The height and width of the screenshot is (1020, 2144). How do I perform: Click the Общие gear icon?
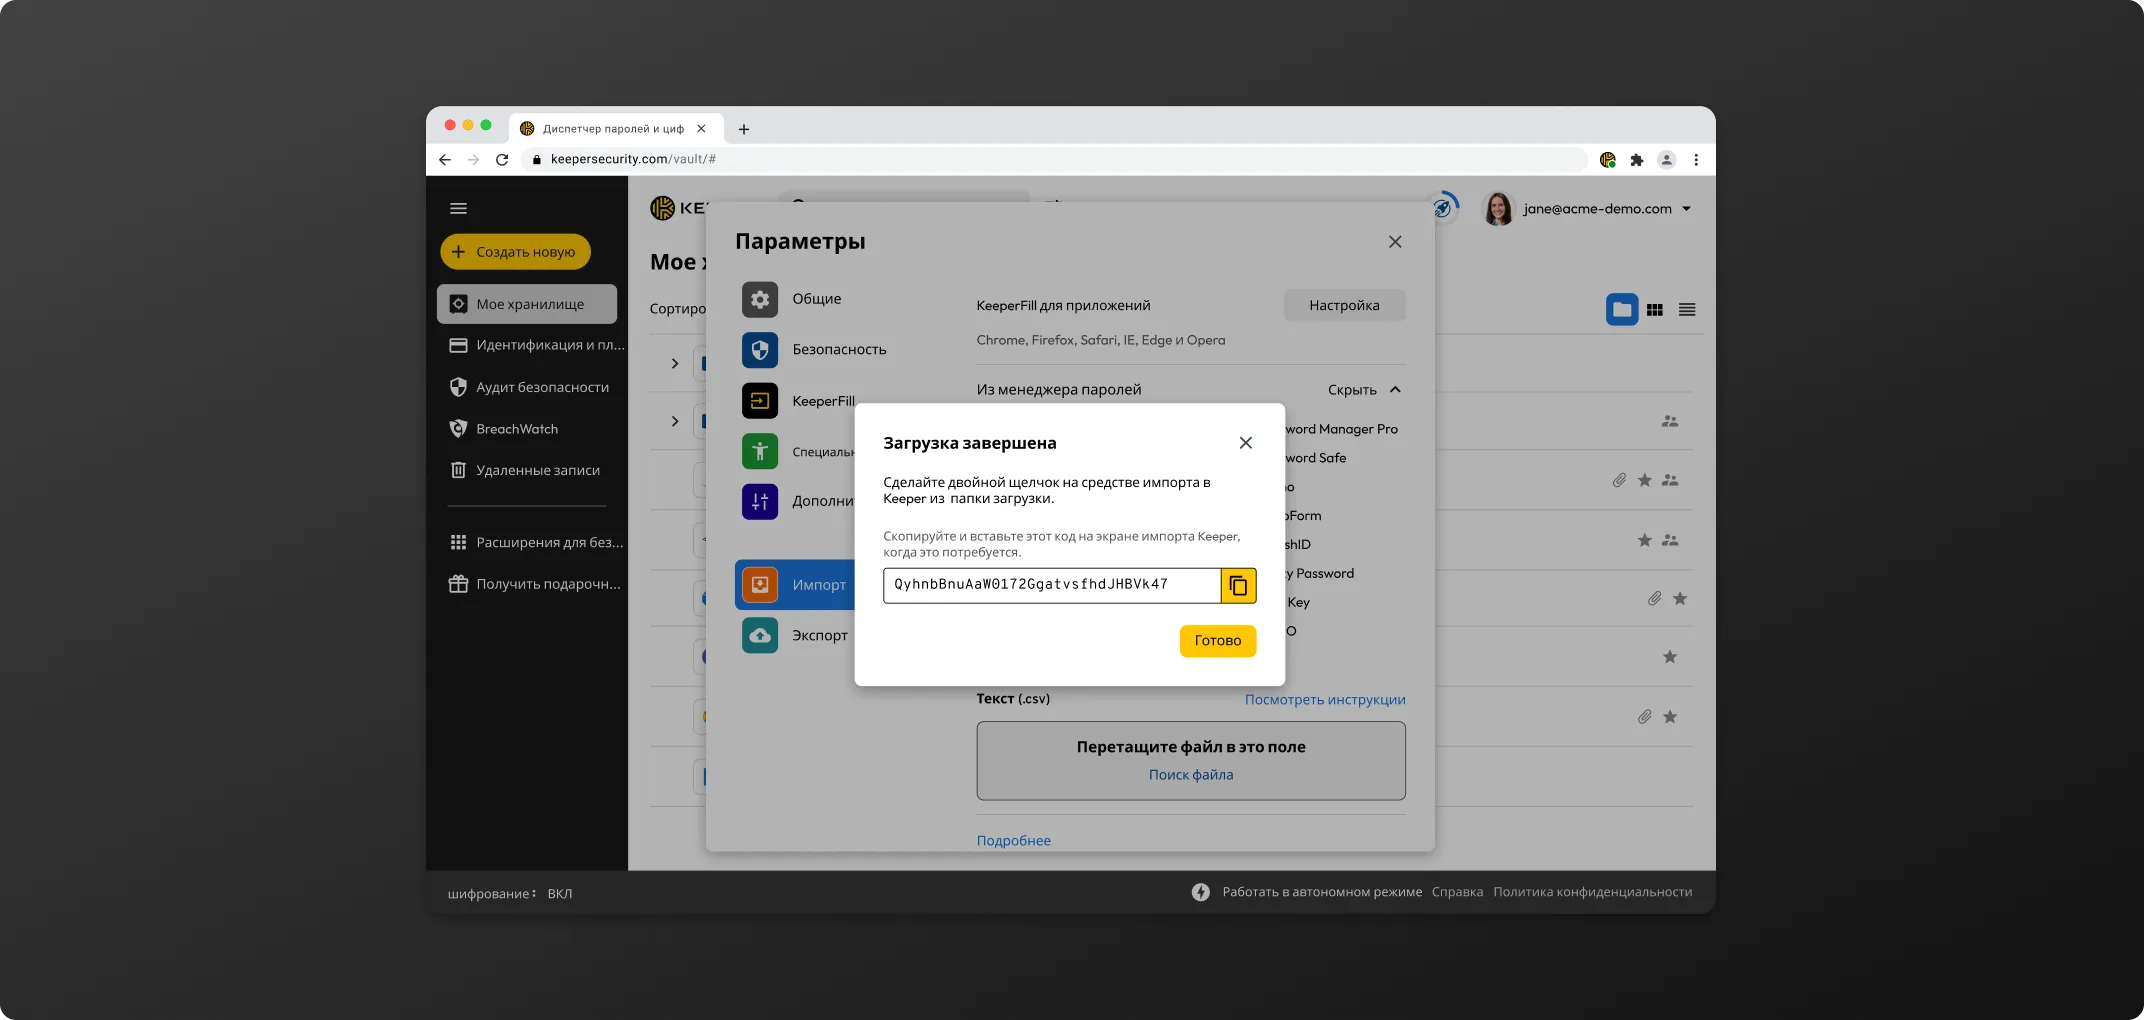(x=760, y=299)
